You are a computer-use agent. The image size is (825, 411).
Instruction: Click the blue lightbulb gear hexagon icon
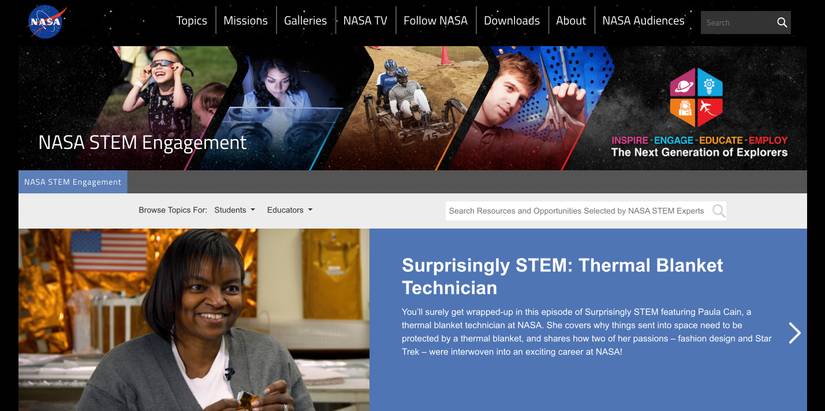tap(710, 83)
